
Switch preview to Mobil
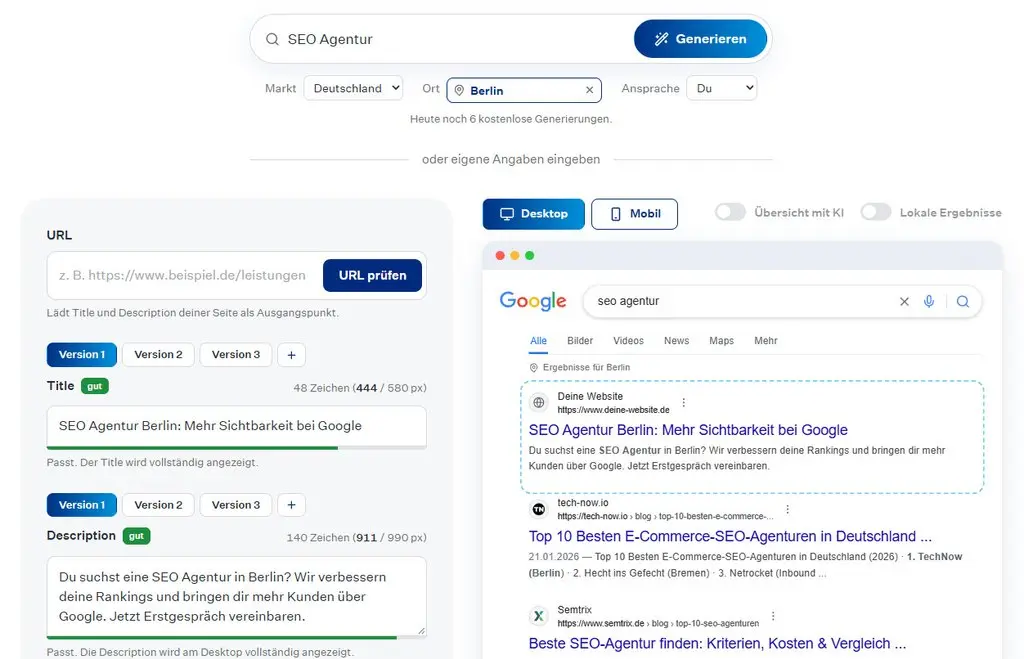pyautogui.click(x=634, y=214)
